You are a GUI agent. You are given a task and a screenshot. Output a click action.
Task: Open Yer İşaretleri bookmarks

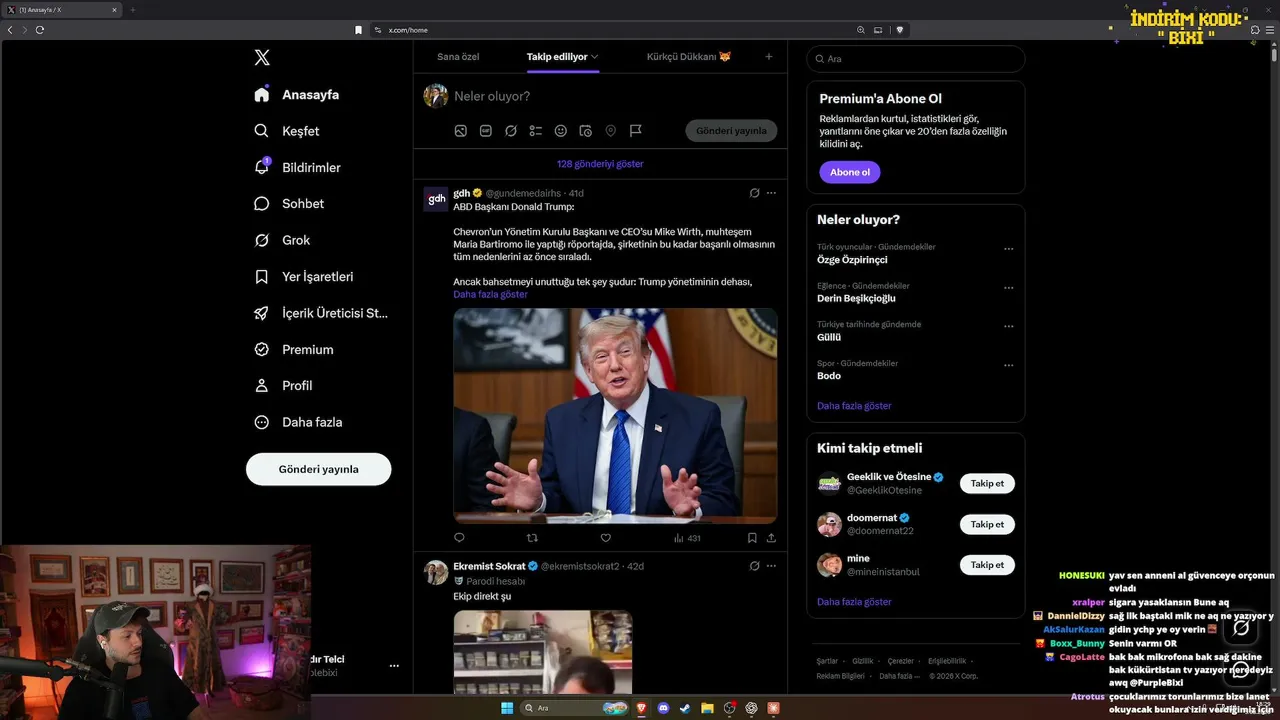pos(304,277)
